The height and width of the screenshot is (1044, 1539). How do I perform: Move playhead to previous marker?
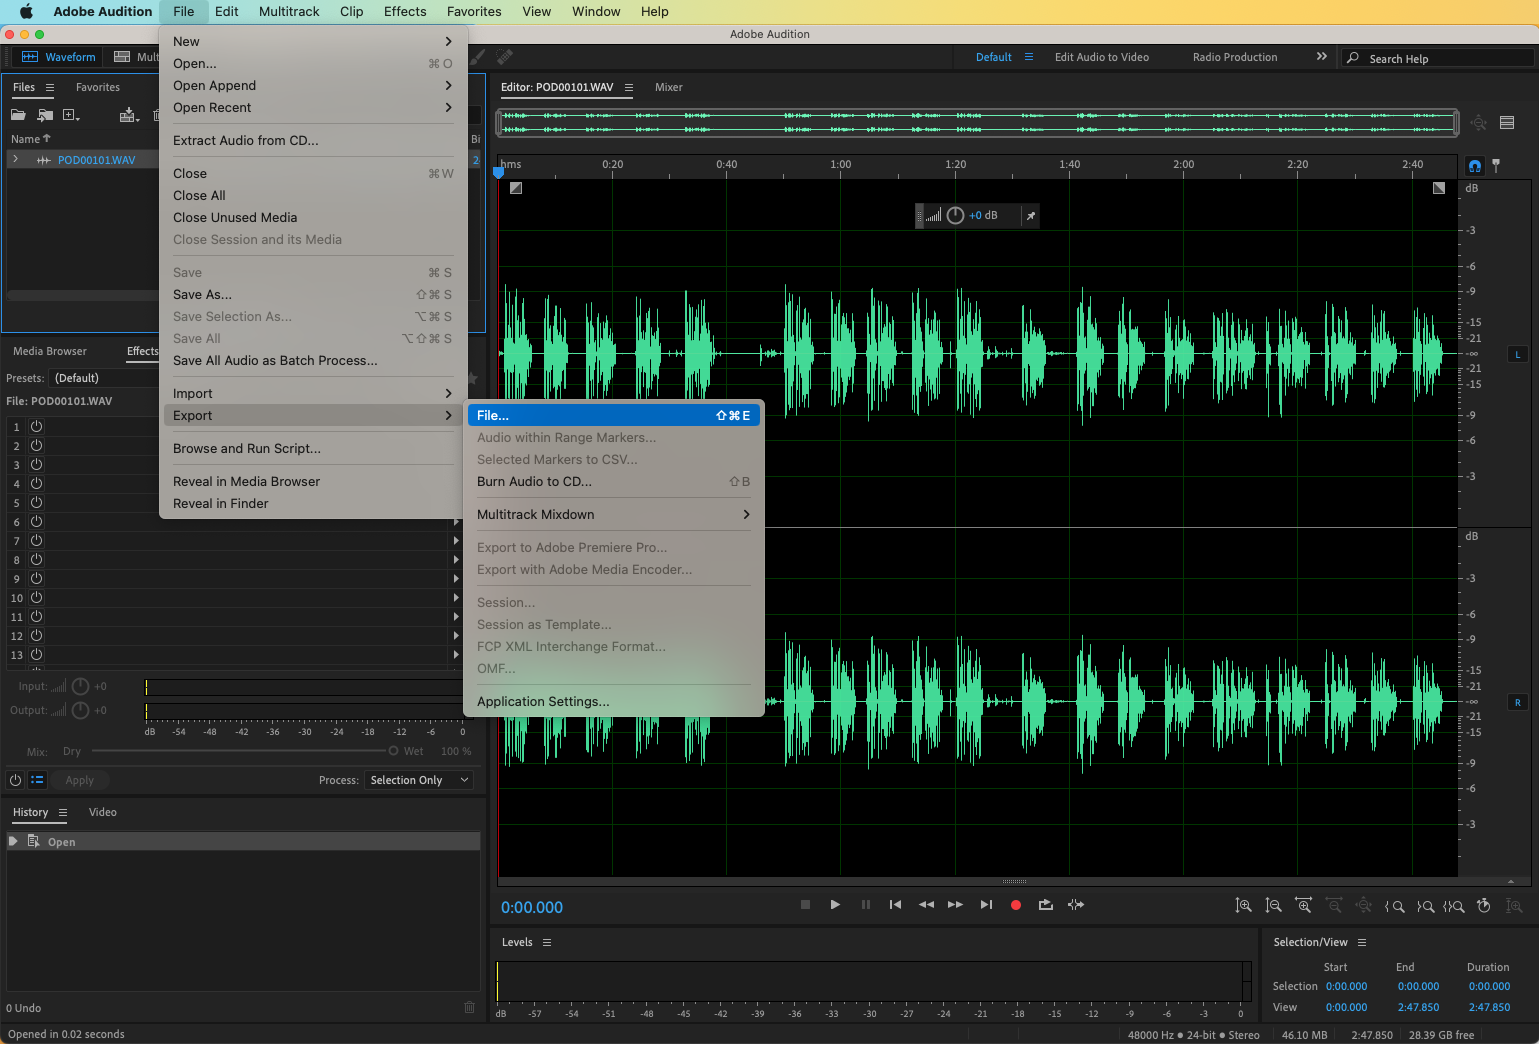[895, 905]
